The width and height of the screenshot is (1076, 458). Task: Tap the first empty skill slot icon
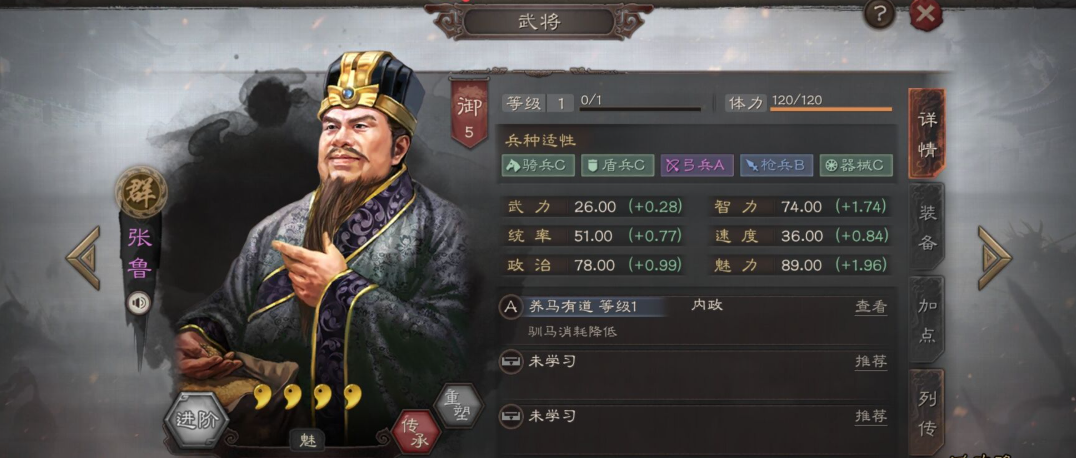[x=511, y=362]
